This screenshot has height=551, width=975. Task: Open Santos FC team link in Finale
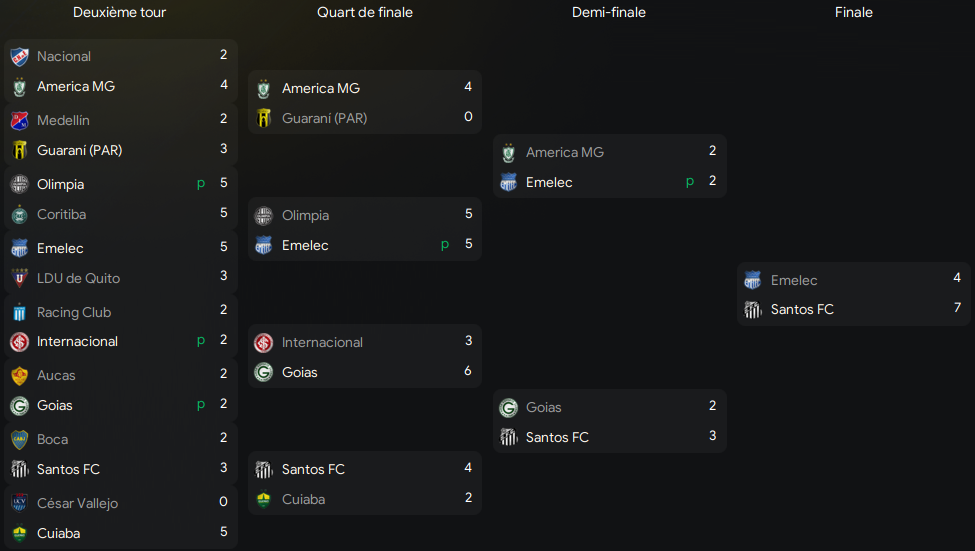tap(802, 310)
